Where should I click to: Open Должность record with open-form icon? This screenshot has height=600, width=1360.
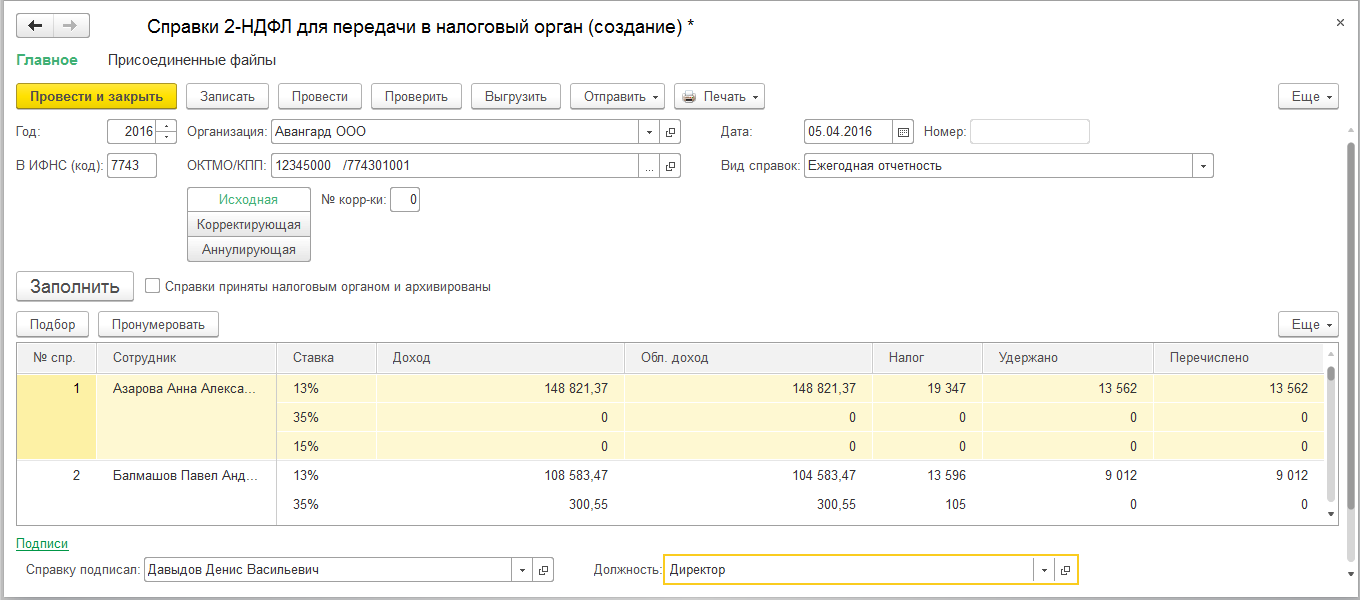pyautogui.click(x=1065, y=570)
